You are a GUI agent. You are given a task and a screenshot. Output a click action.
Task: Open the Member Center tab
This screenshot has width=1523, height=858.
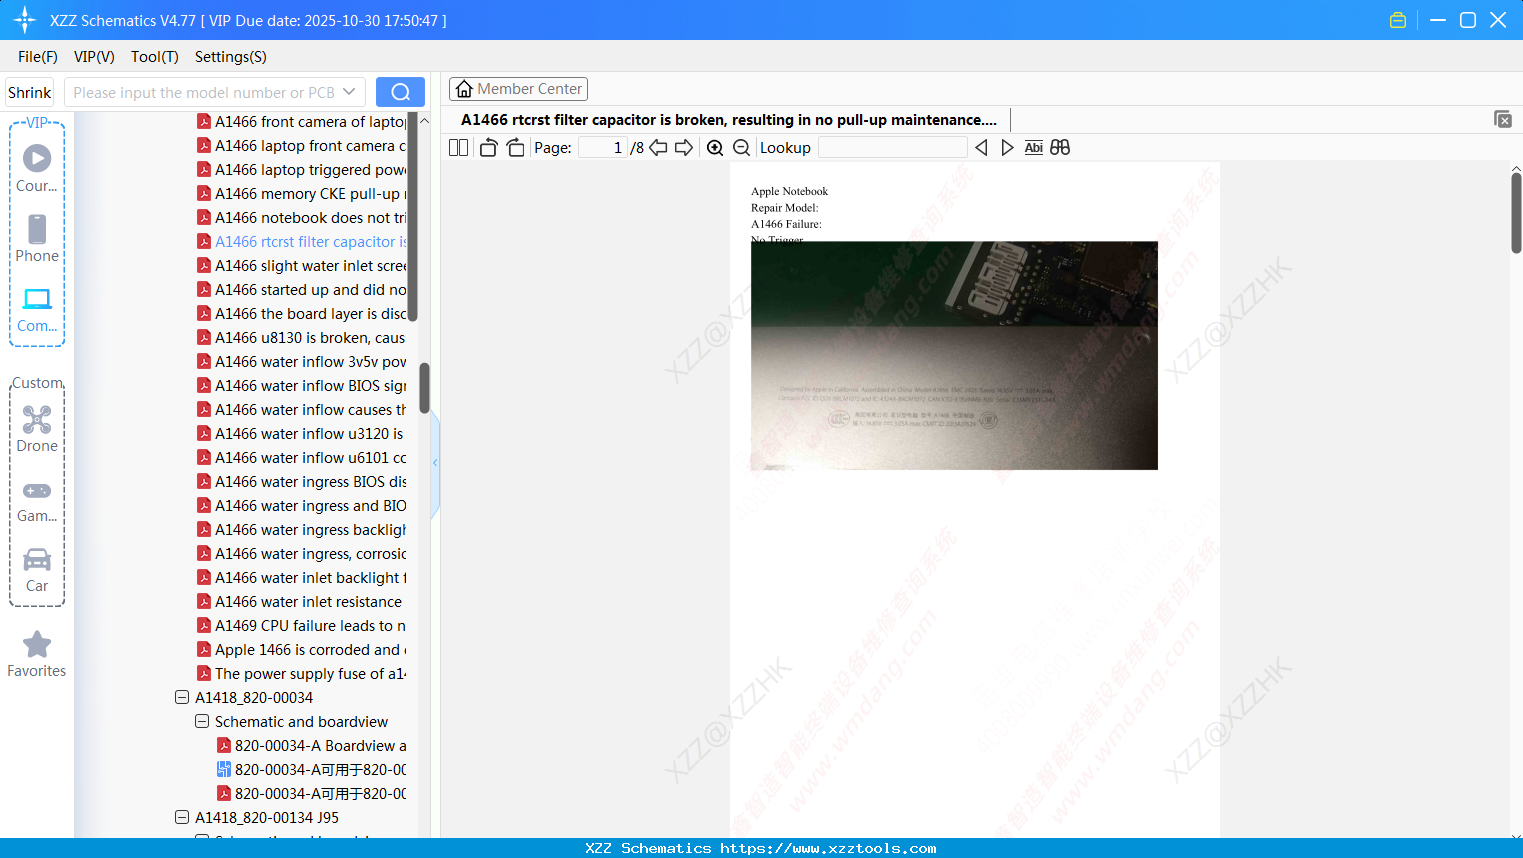coord(518,89)
